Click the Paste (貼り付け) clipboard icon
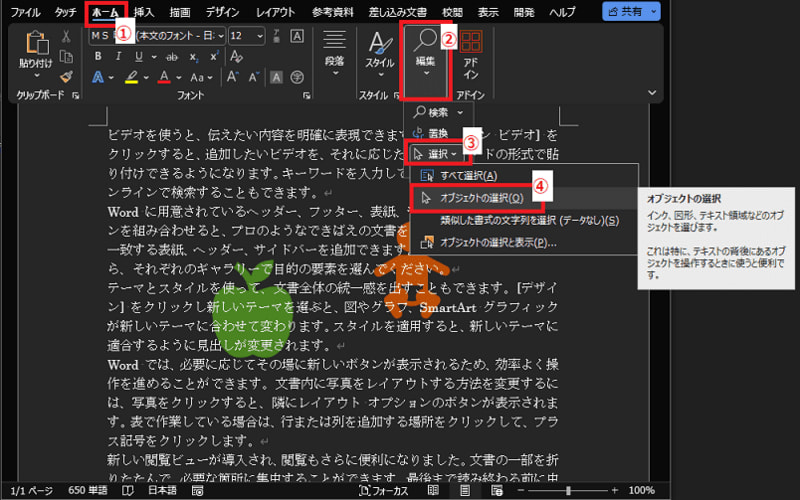 pyautogui.click(x=36, y=44)
